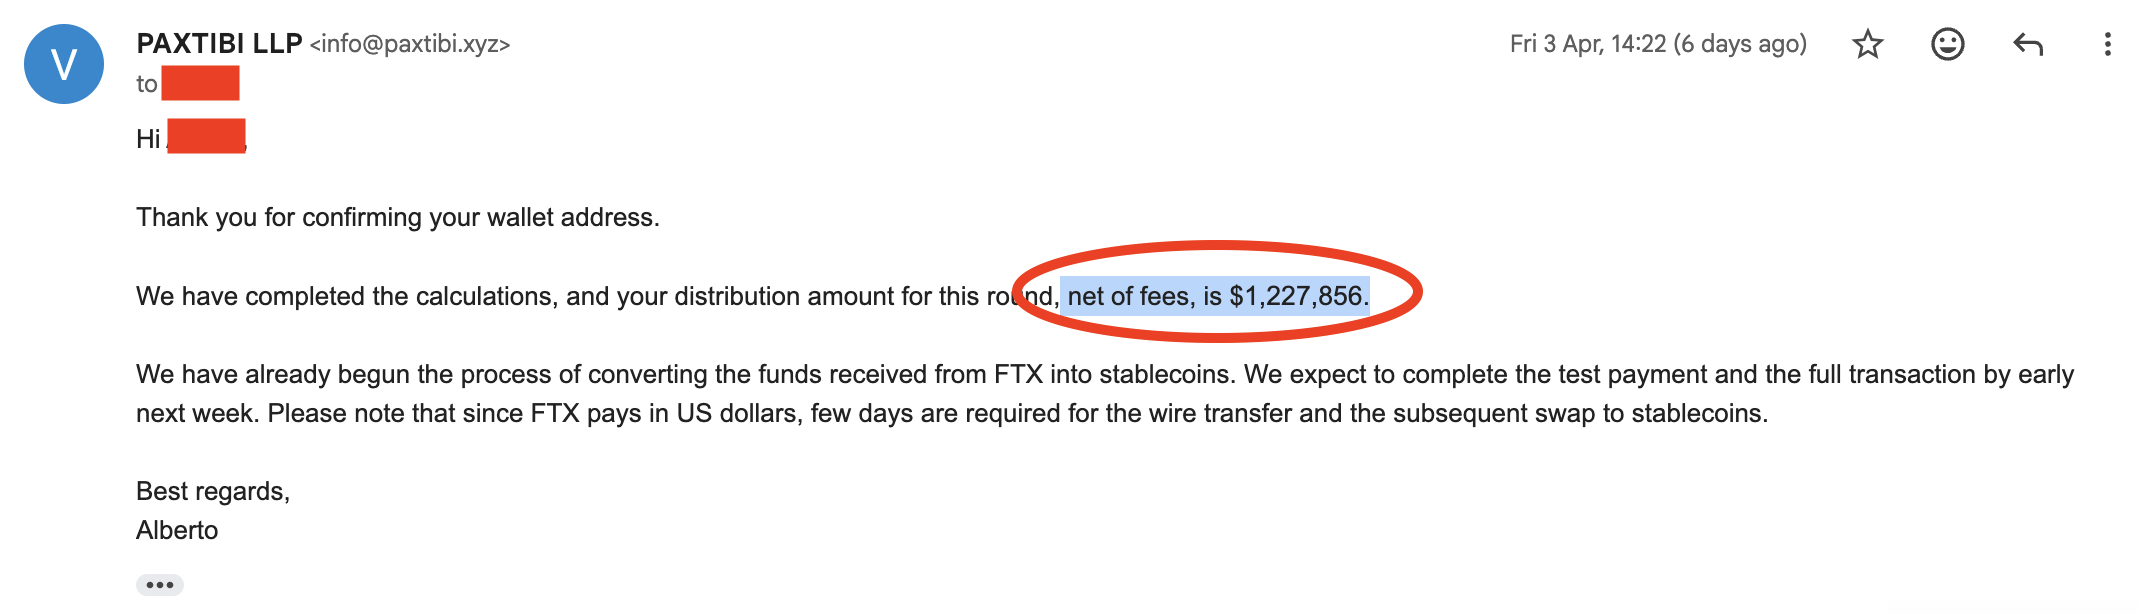Click the timestamp Fri 3 Apr, 14:22
Viewport: 2138px width, 614px height.
coord(1588,44)
